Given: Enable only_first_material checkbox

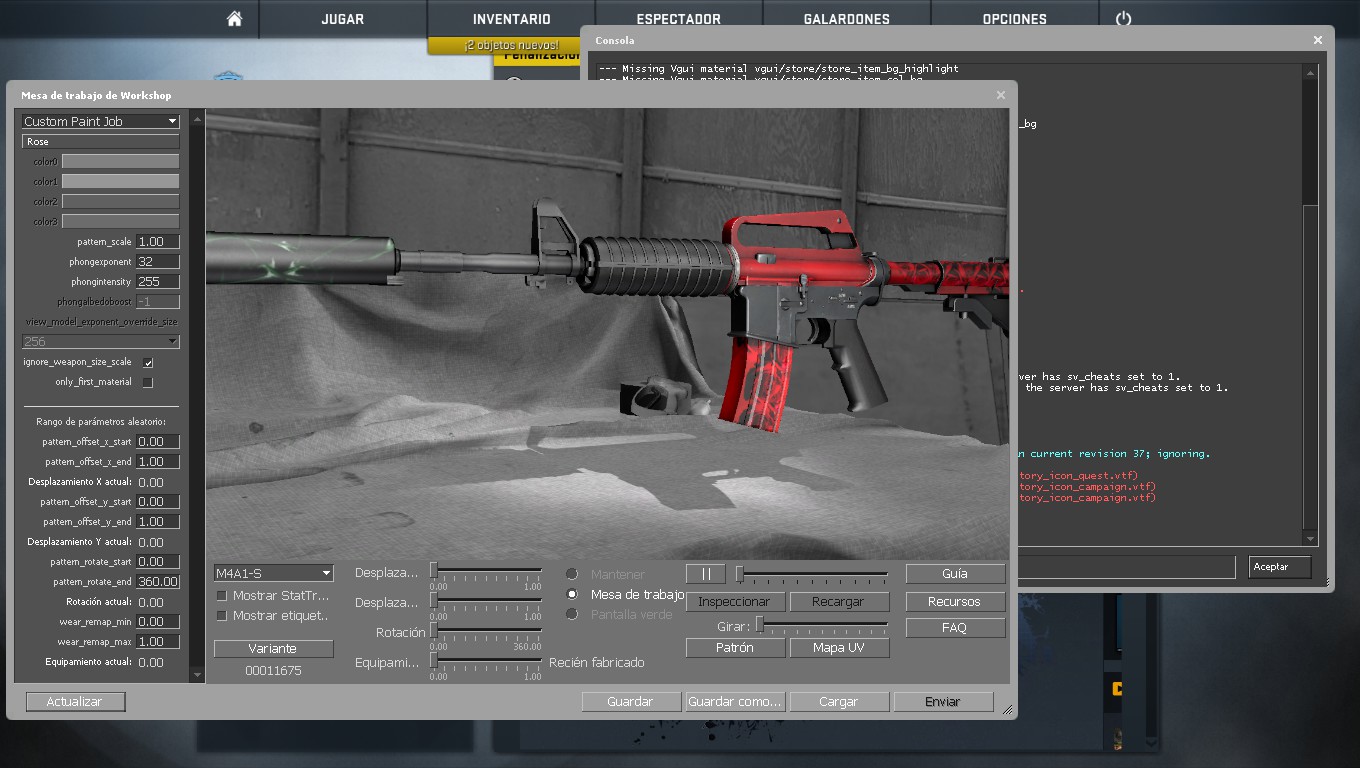Looking at the screenshot, I should pyautogui.click(x=148, y=382).
